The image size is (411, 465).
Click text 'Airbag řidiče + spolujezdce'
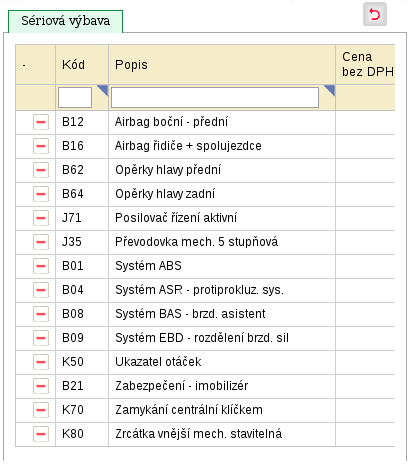(x=188, y=146)
